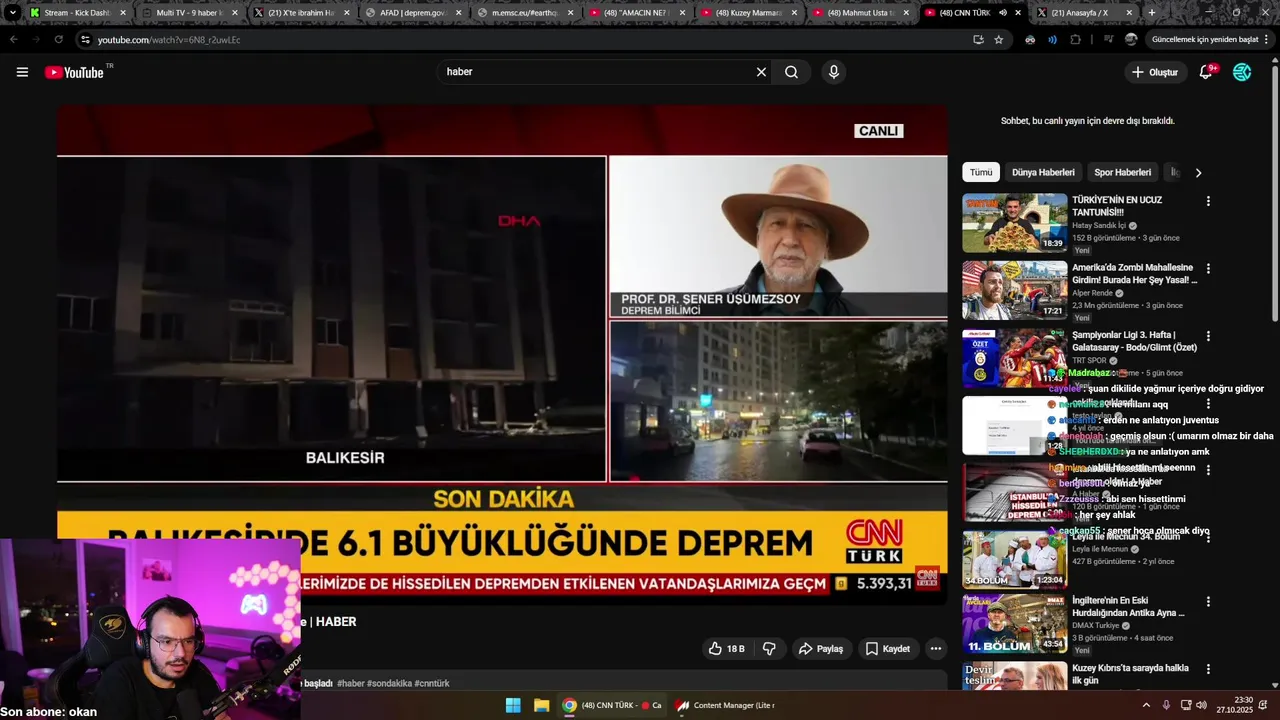Image resolution: width=1280 pixels, height=720 pixels.
Task: Switch to Stream - Kick Dashboard tab
Action: (78, 13)
